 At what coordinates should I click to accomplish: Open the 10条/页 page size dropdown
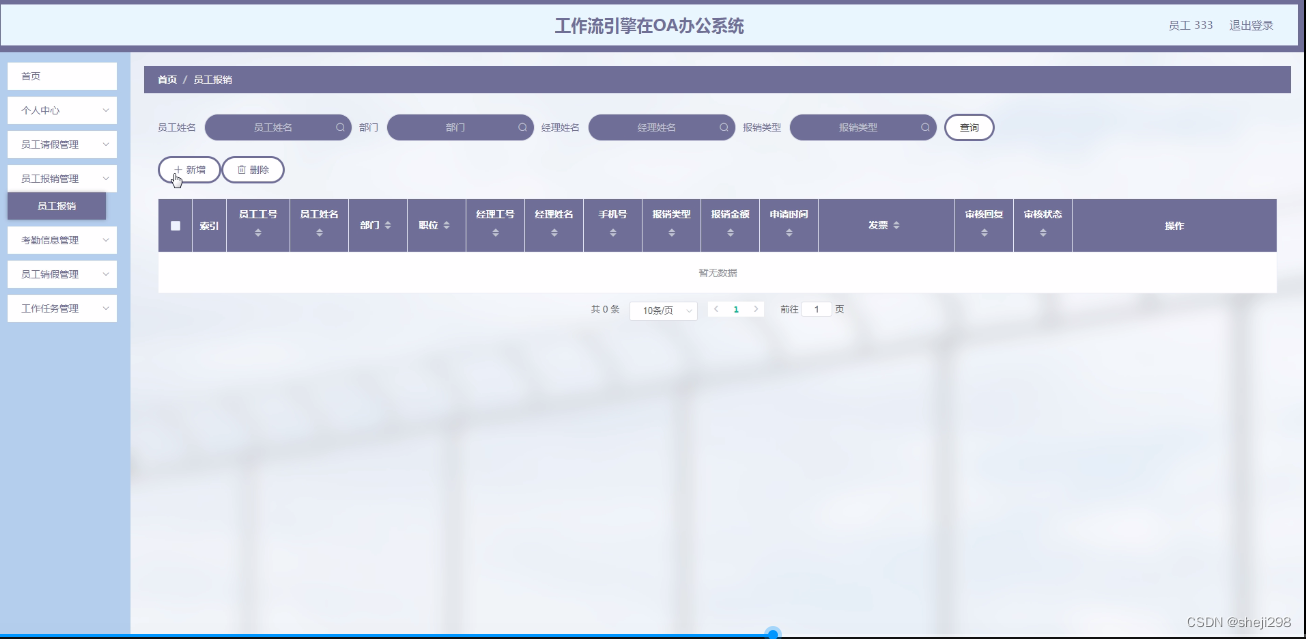click(x=663, y=309)
